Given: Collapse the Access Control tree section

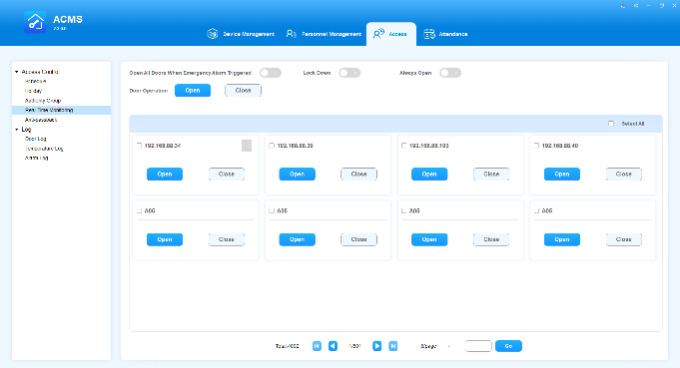Looking at the screenshot, I should [16, 72].
